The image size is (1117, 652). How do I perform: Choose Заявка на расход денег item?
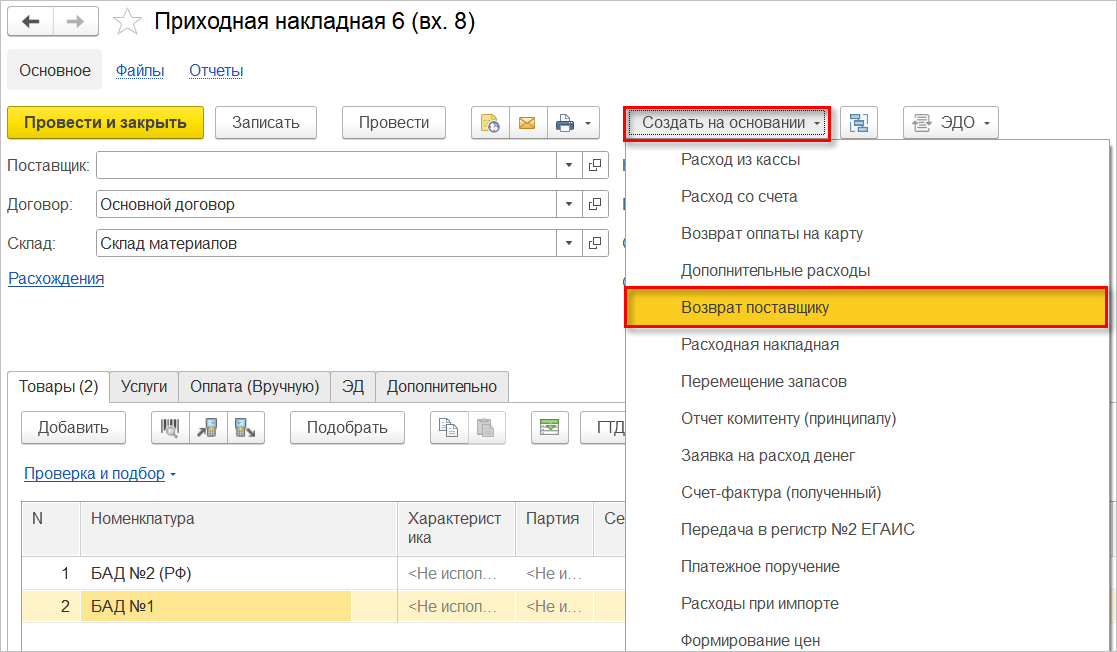pos(867,456)
